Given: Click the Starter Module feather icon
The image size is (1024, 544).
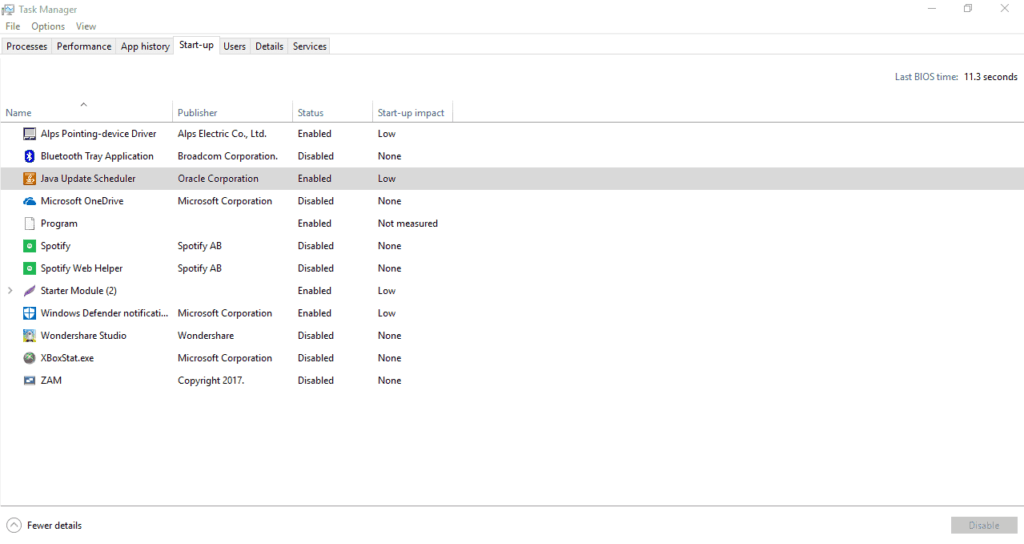Looking at the screenshot, I should [29, 291].
